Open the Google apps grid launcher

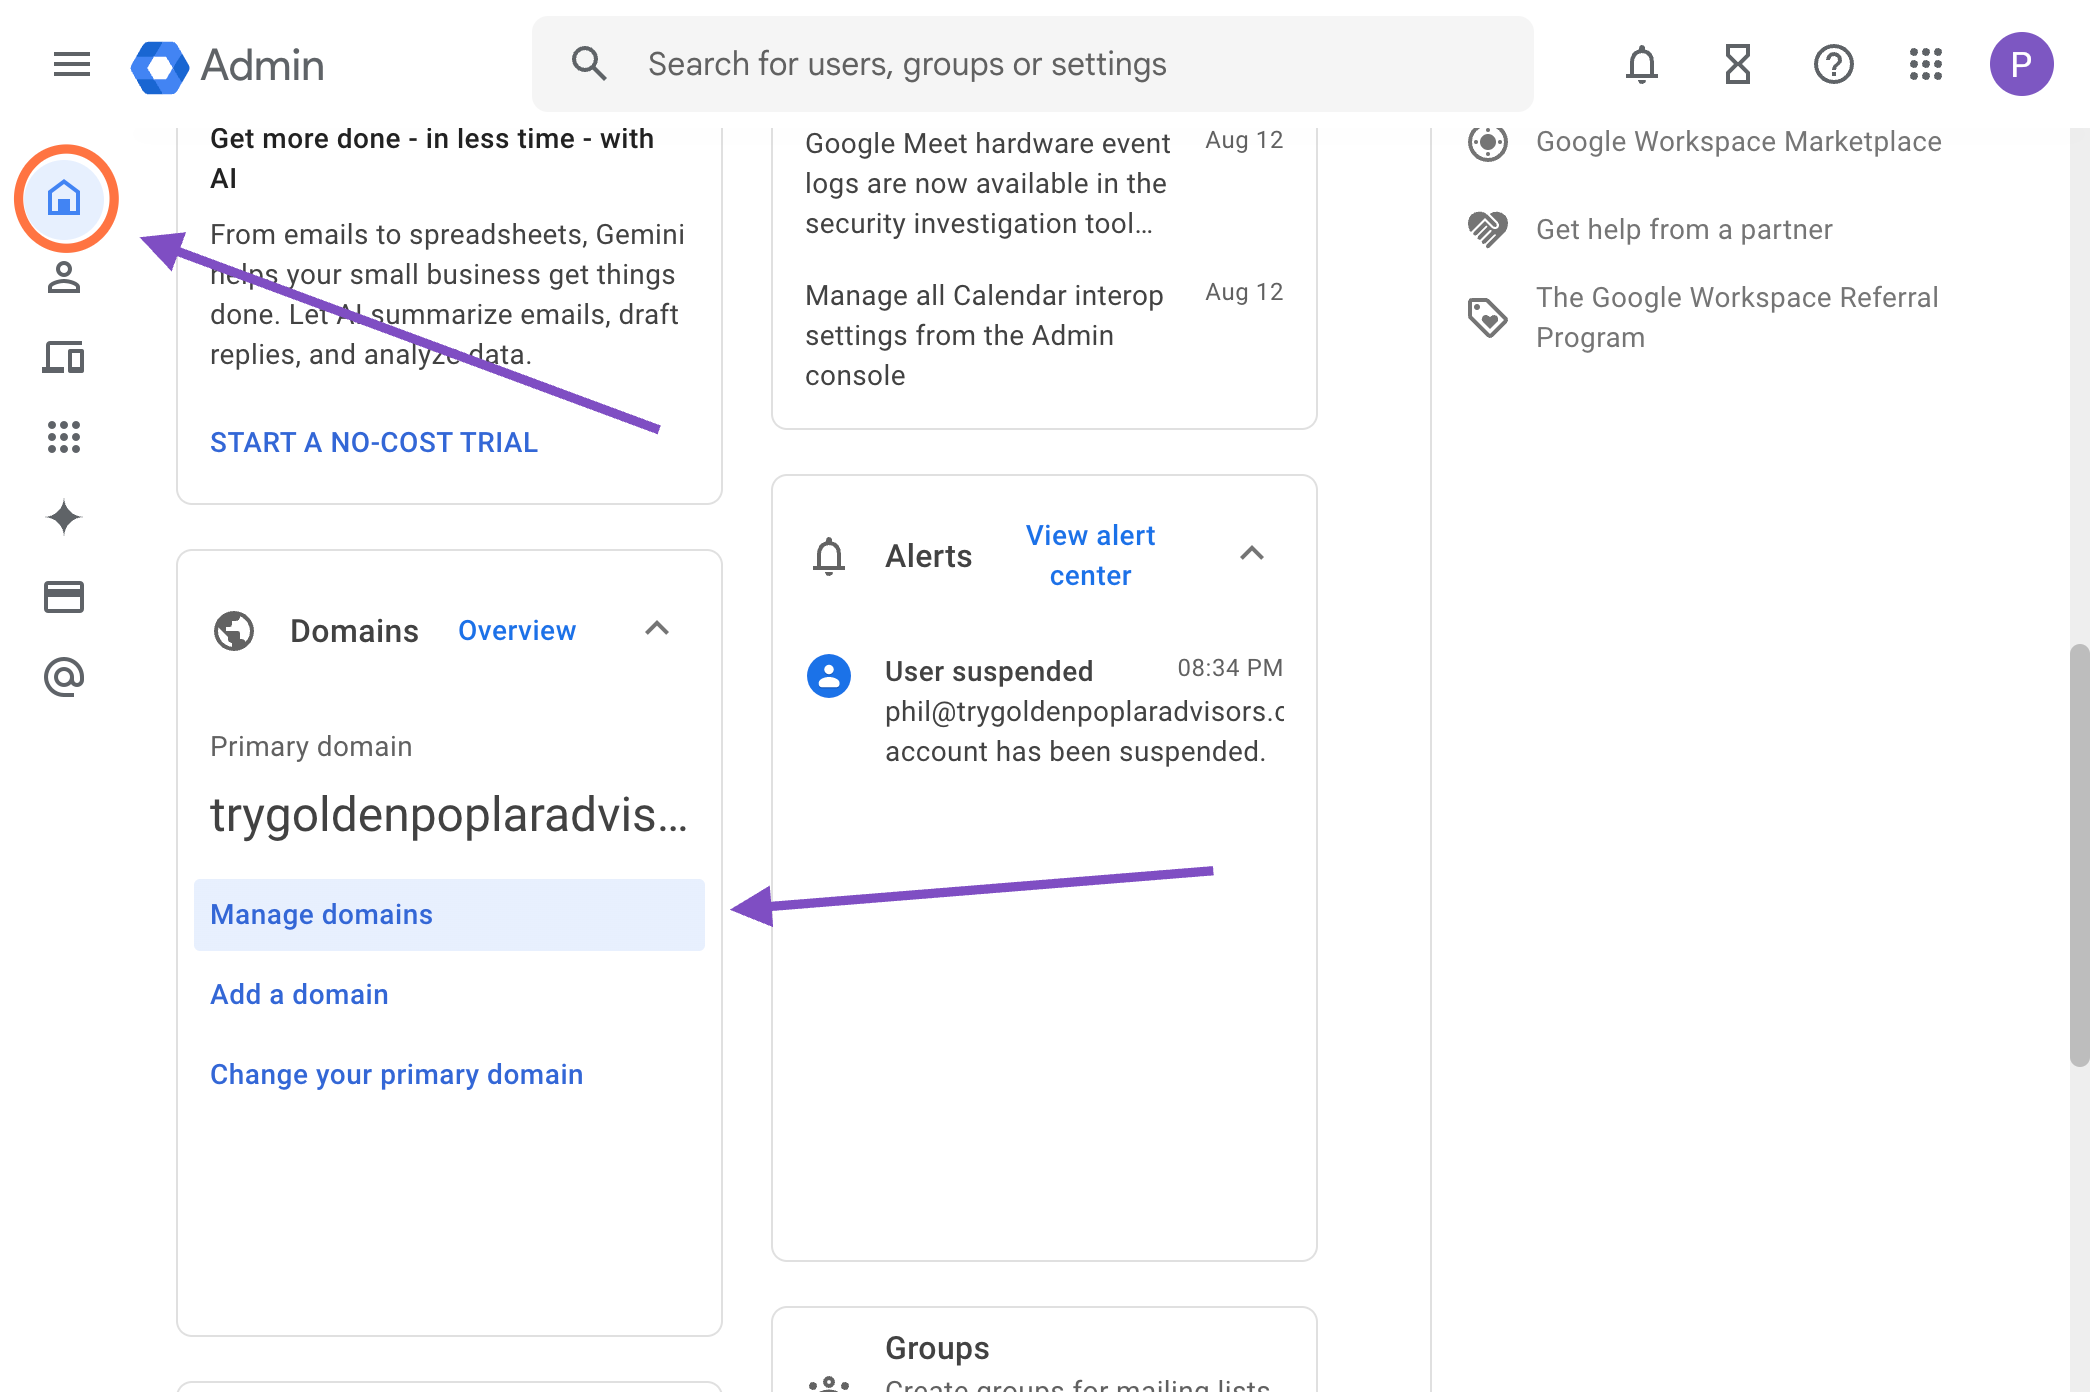(x=1925, y=65)
